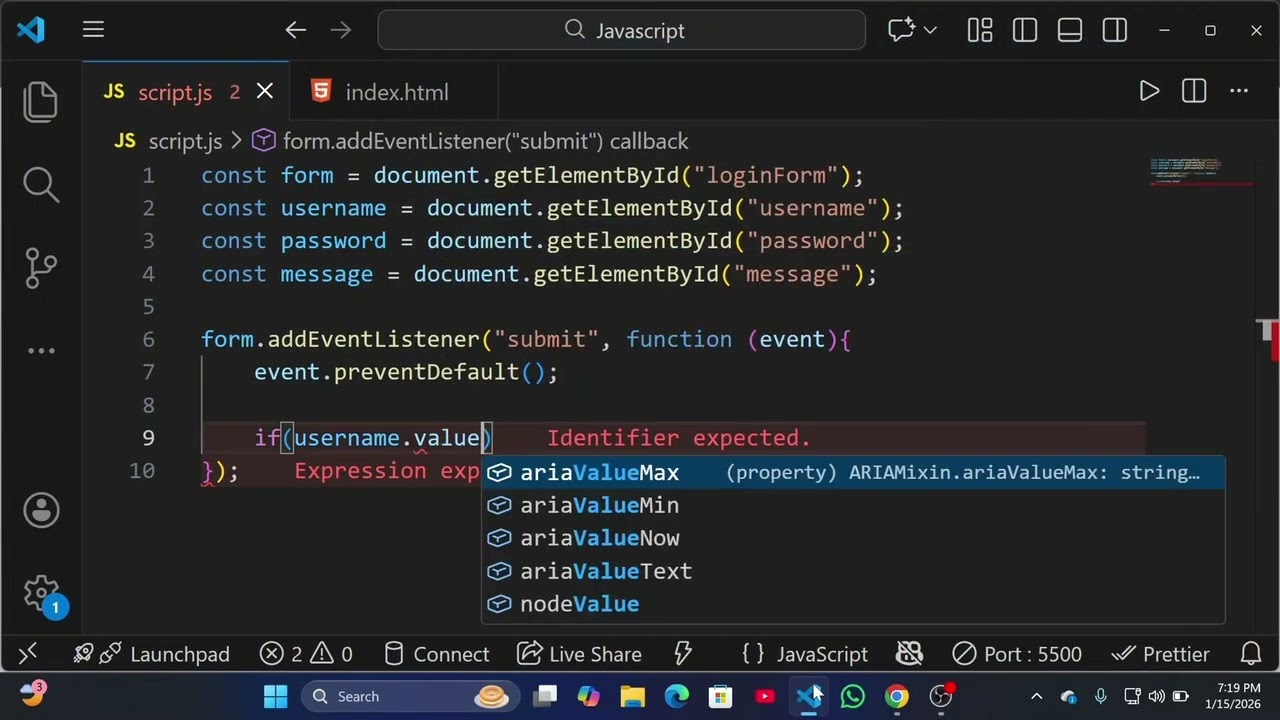The width and height of the screenshot is (1280, 720).
Task: Select ariaValueMax suggestion
Action: click(853, 473)
